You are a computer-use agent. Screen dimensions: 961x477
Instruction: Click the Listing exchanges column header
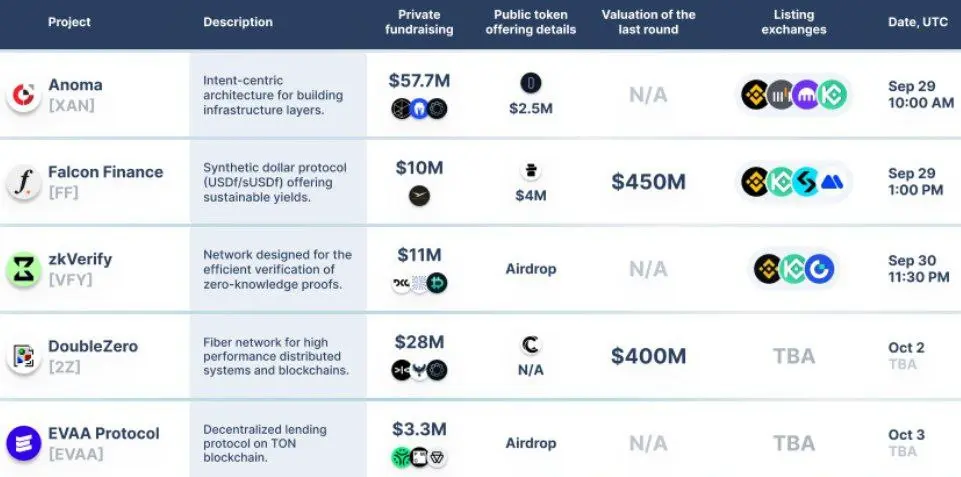(x=794, y=22)
